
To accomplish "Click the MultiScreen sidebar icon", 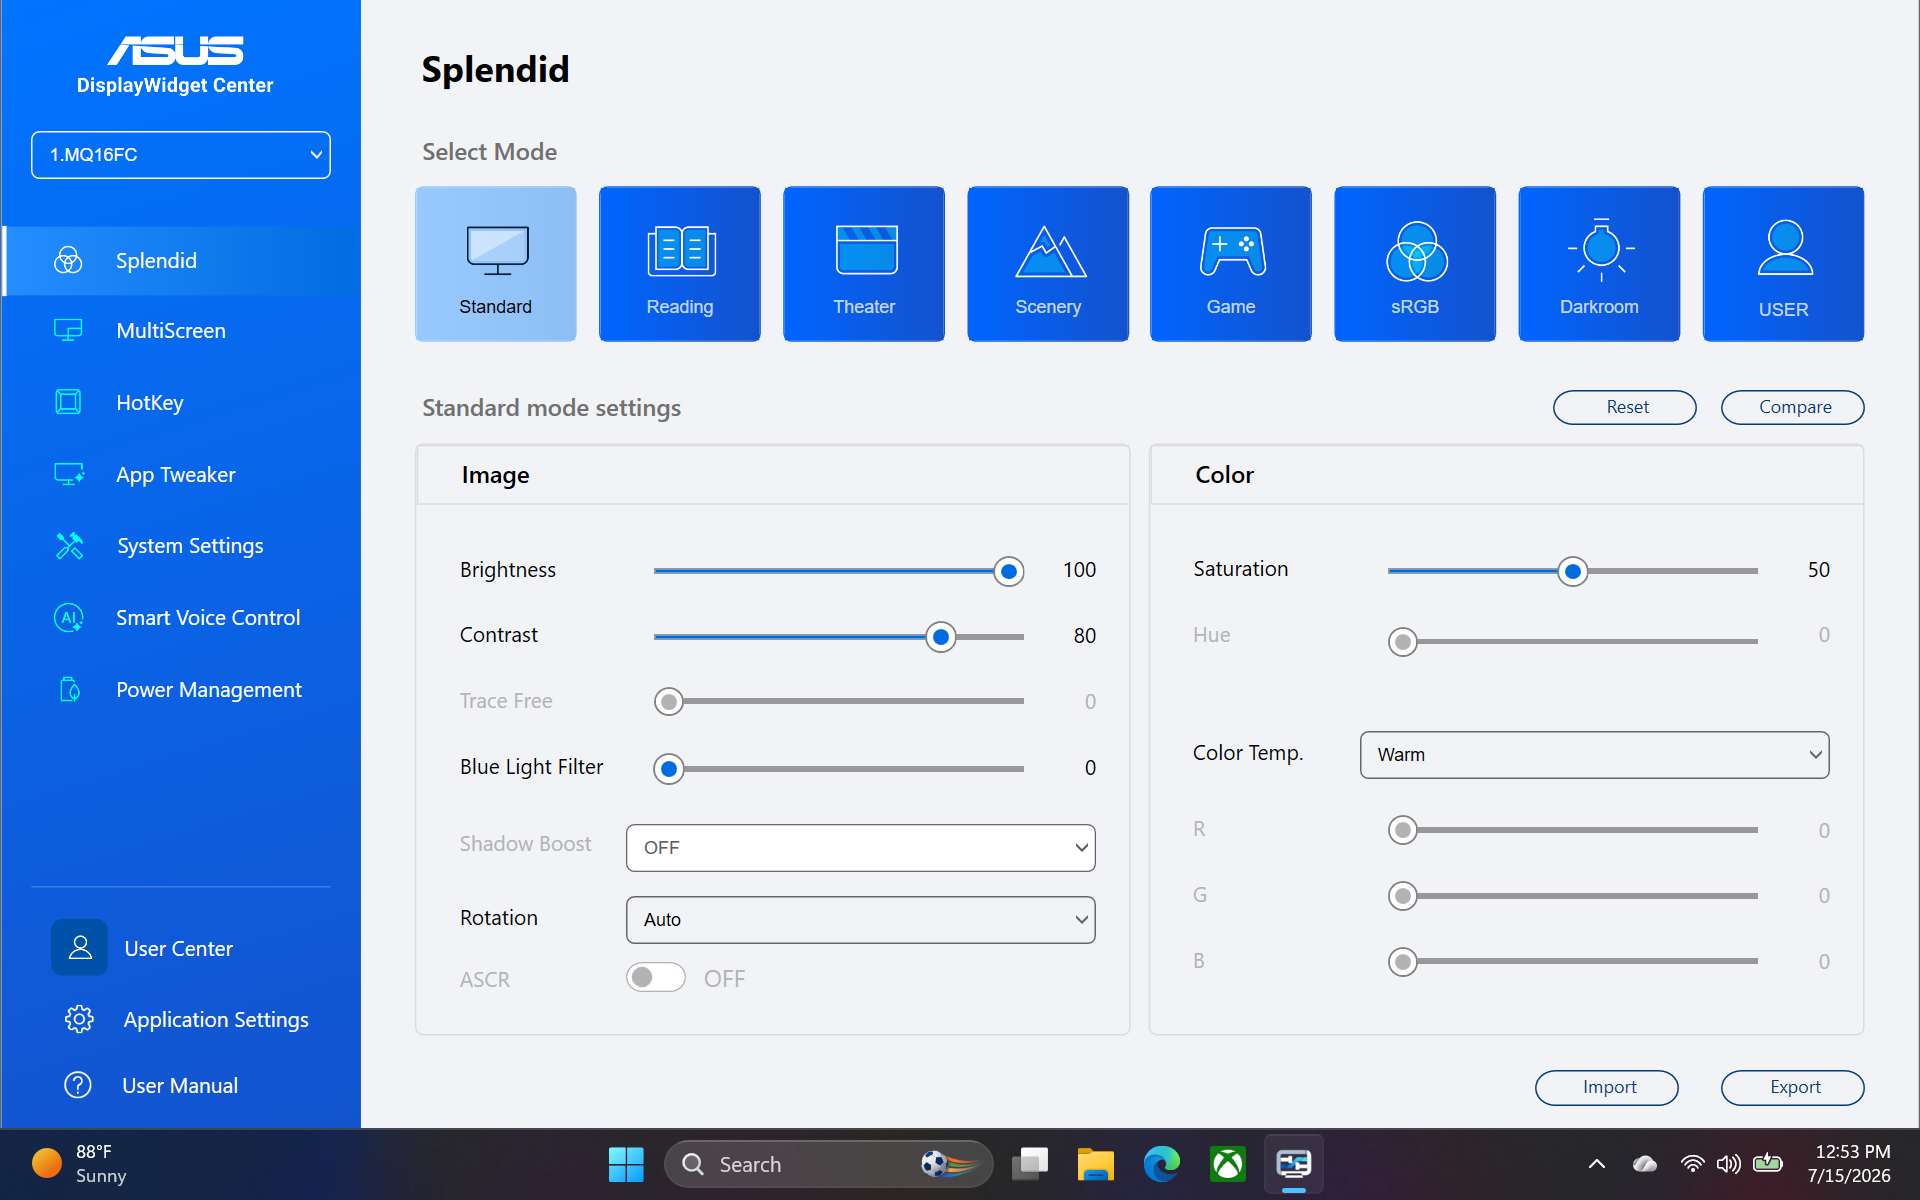I will click(68, 331).
